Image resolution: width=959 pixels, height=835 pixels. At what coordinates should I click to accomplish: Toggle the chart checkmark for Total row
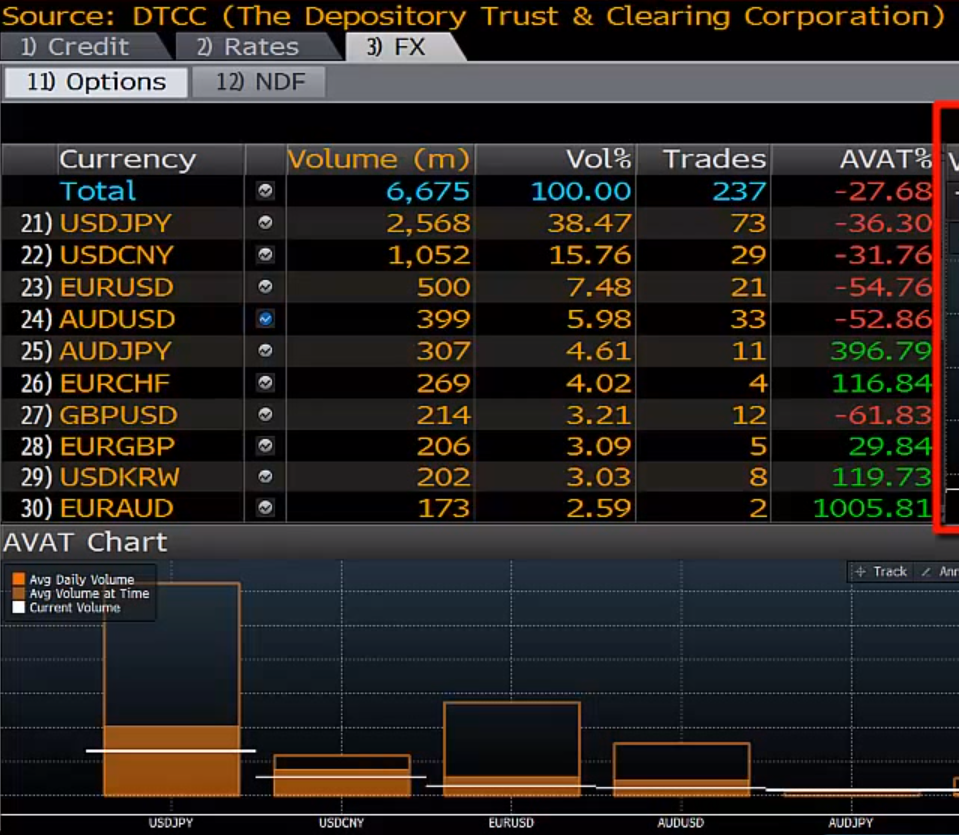click(265, 191)
